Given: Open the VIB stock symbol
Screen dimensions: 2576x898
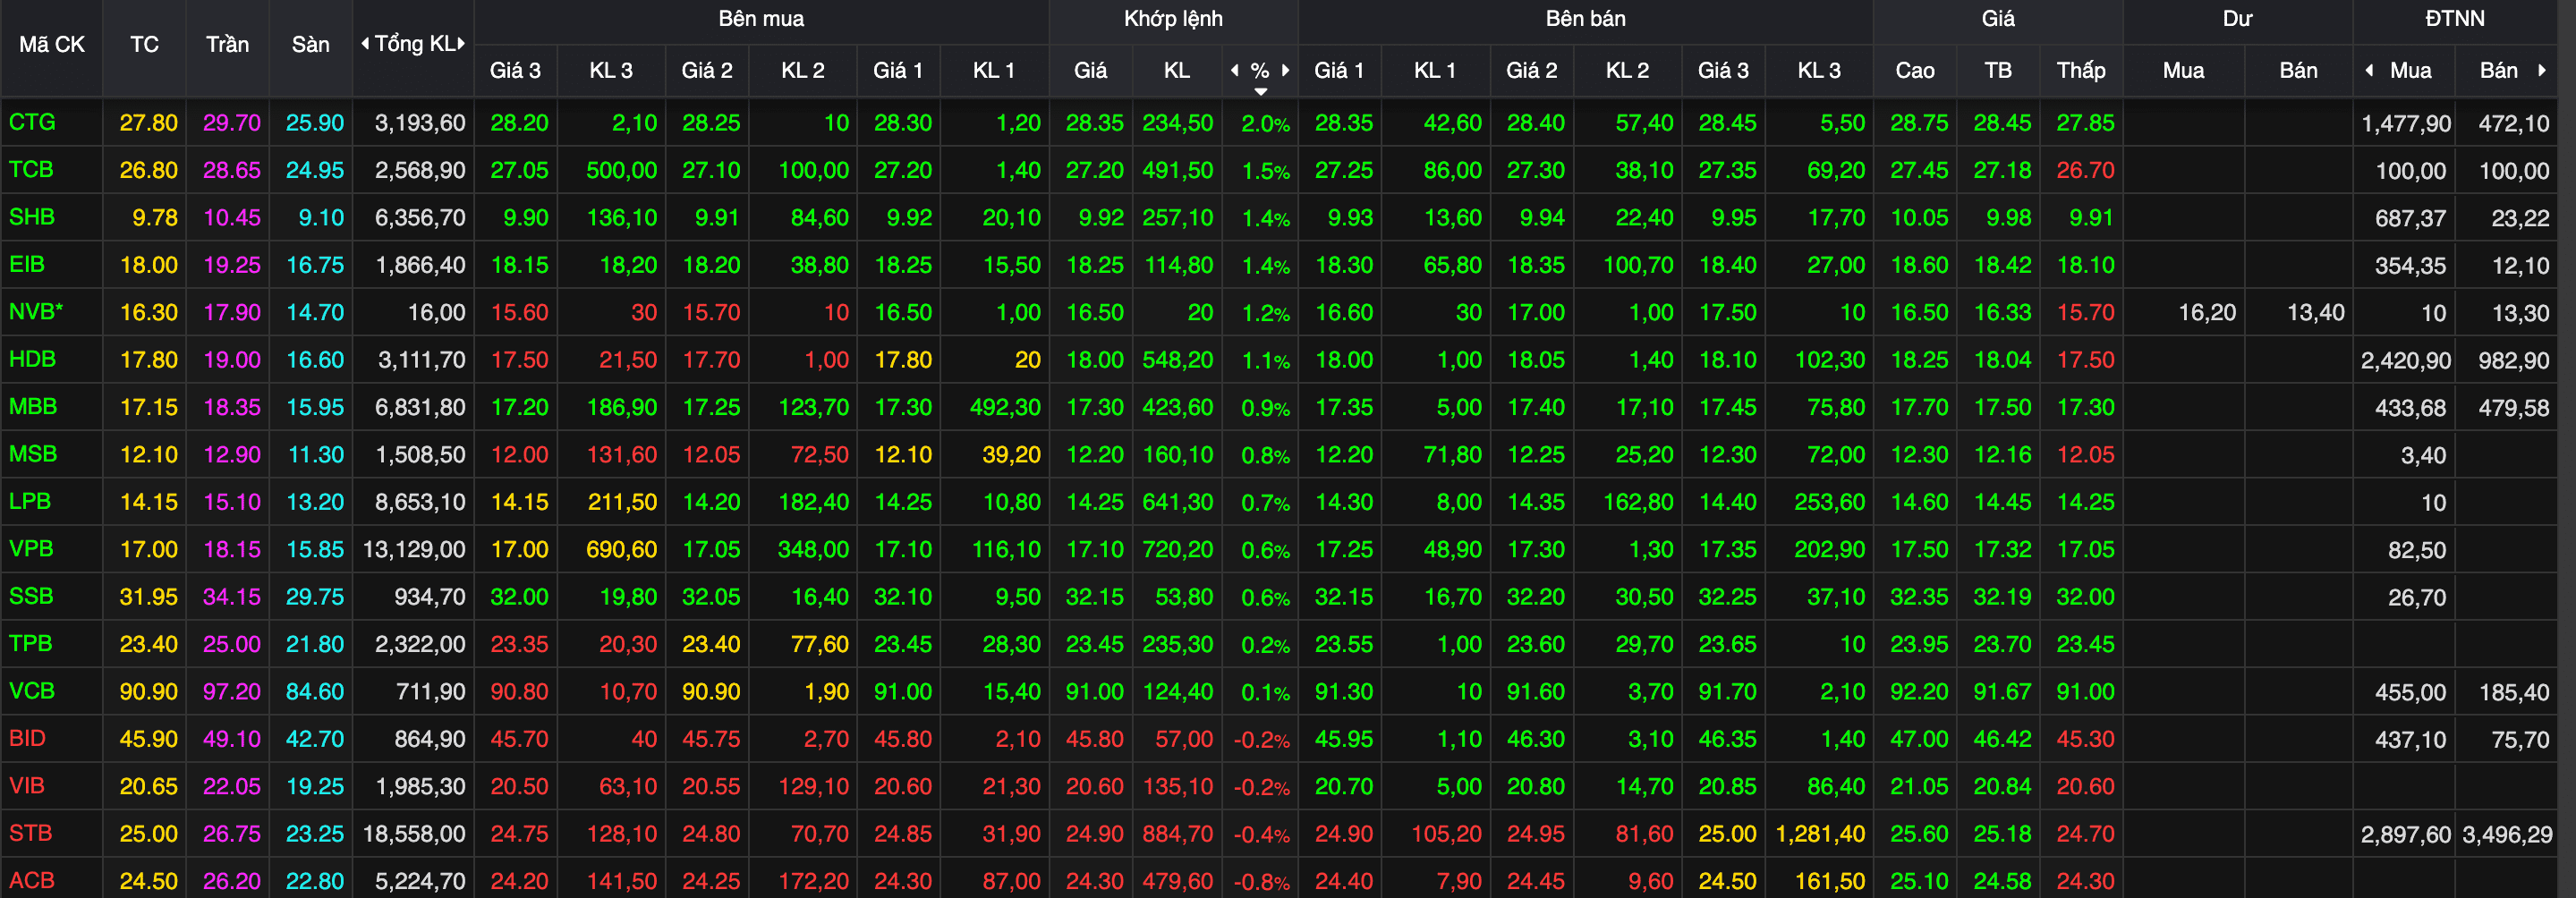Looking at the screenshot, I should [x=27, y=785].
